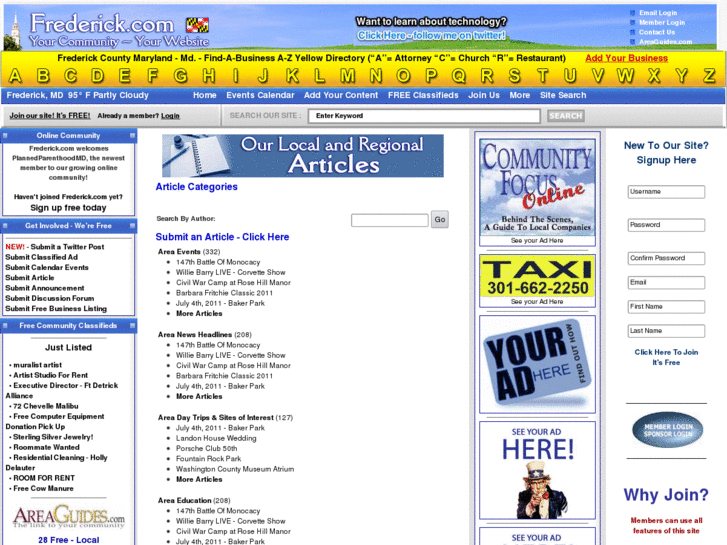Click the Twitter follow banner link
The height and width of the screenshot is (545, 727).
click(431, 35)
